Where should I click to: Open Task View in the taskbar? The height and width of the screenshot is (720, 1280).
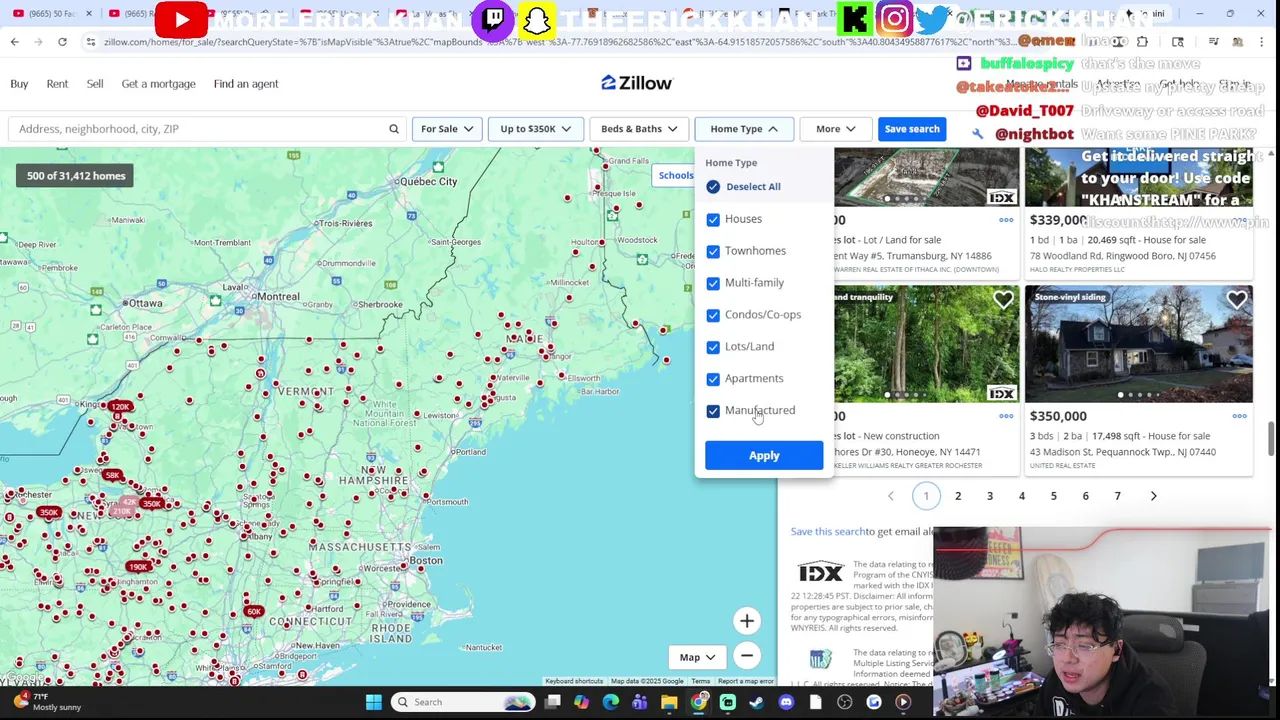point(552,702)
